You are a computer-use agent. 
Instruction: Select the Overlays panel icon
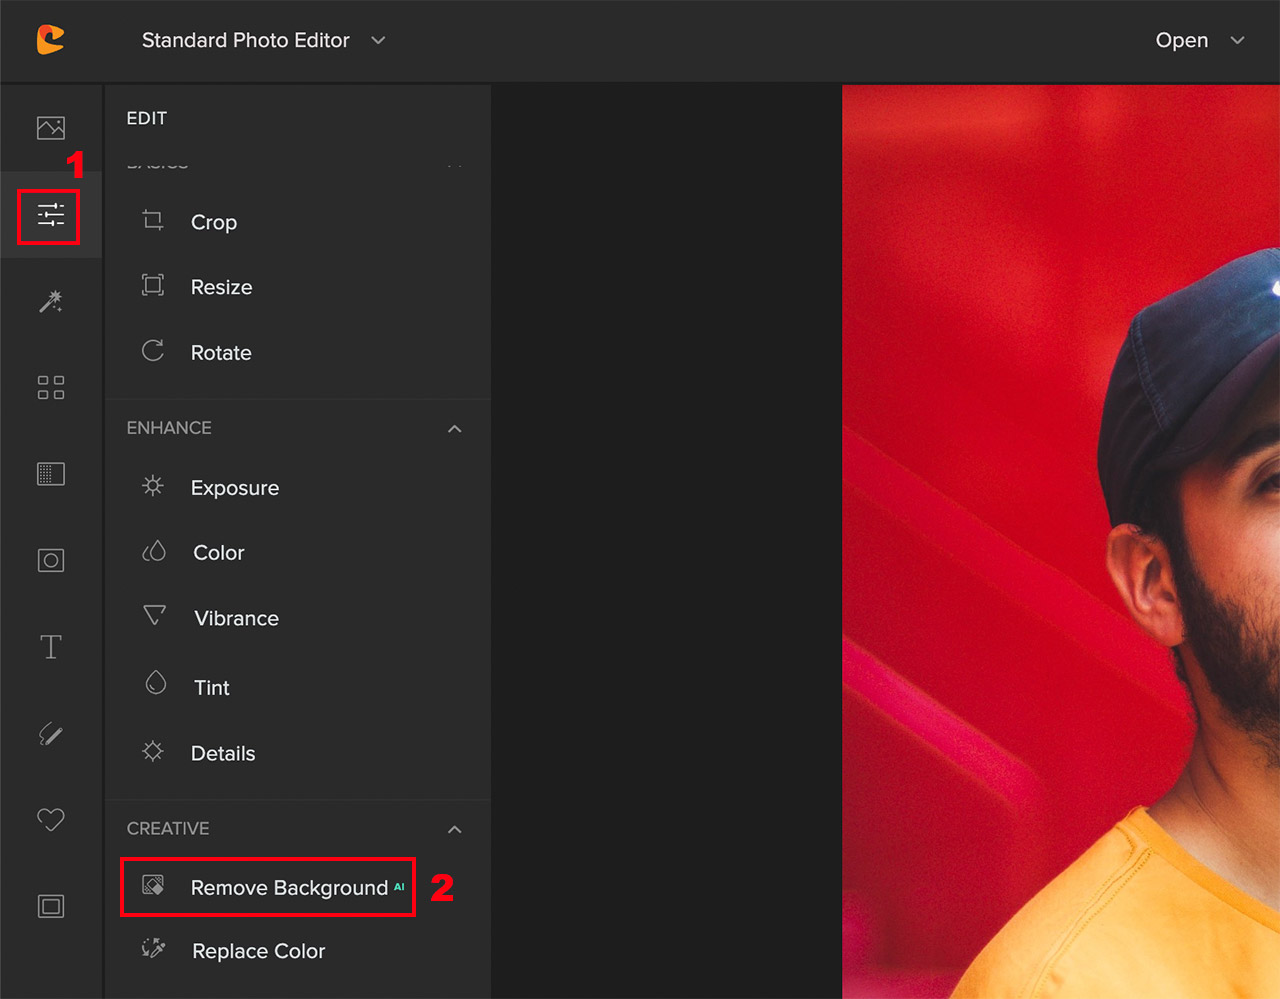click(x=50, y=474)
